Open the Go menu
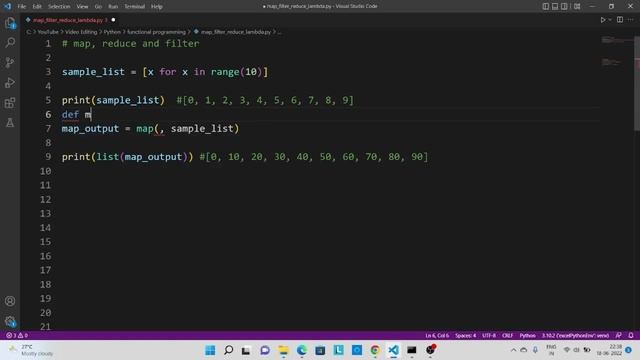The image size is (640, 360). [x=98, y=7]
